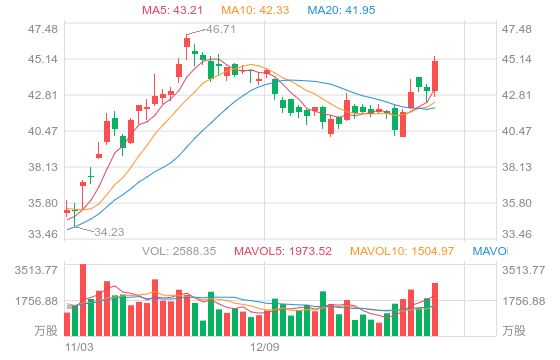
Task: Click the MAVOL5: 1973.52 label
Action: tap(283, 251)
